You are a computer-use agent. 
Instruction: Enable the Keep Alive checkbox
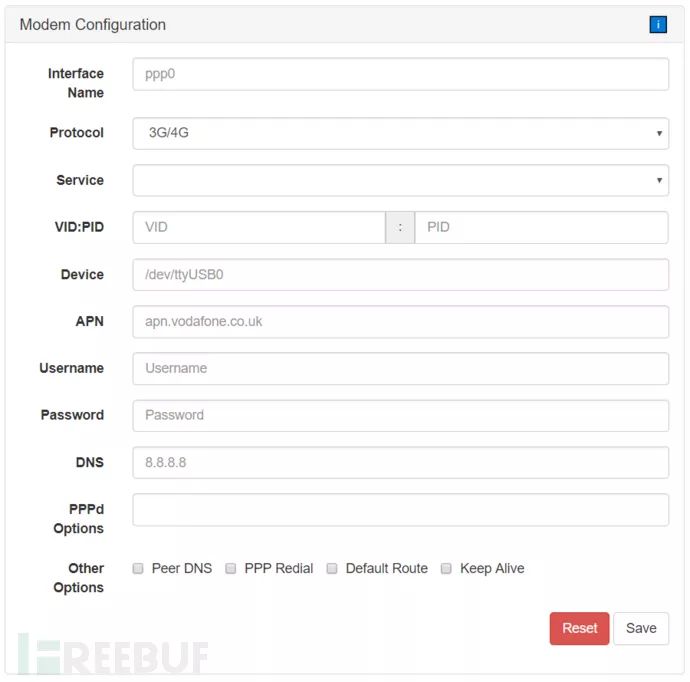(447, 569)
